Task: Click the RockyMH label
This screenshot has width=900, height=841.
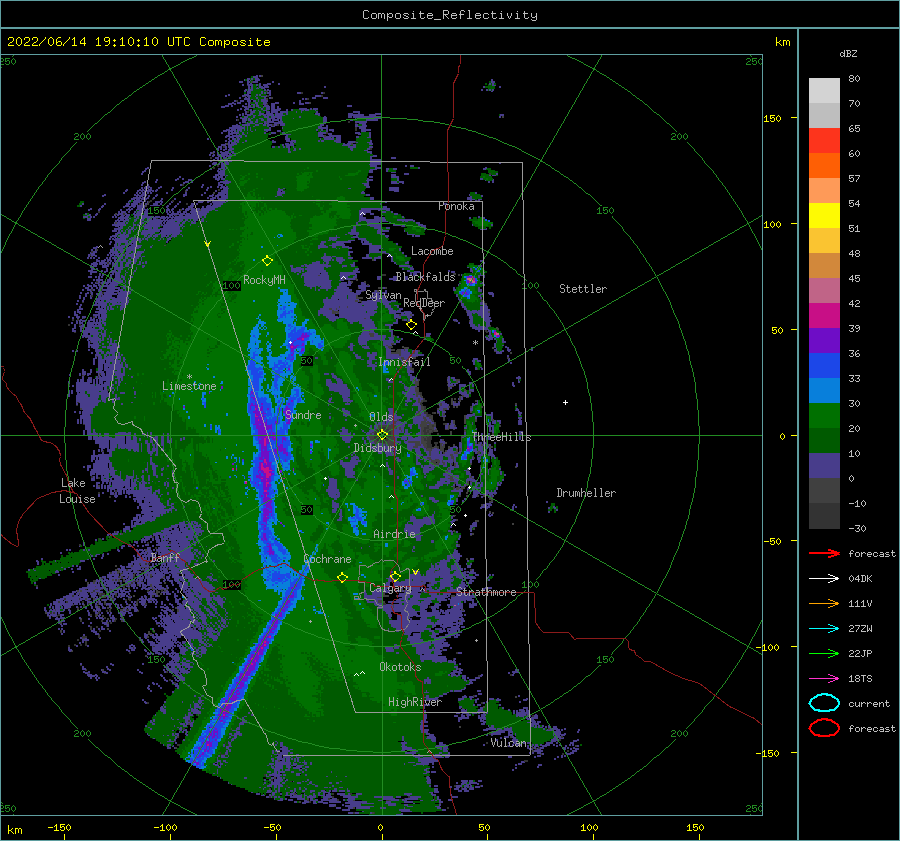Action: [264, 280]
